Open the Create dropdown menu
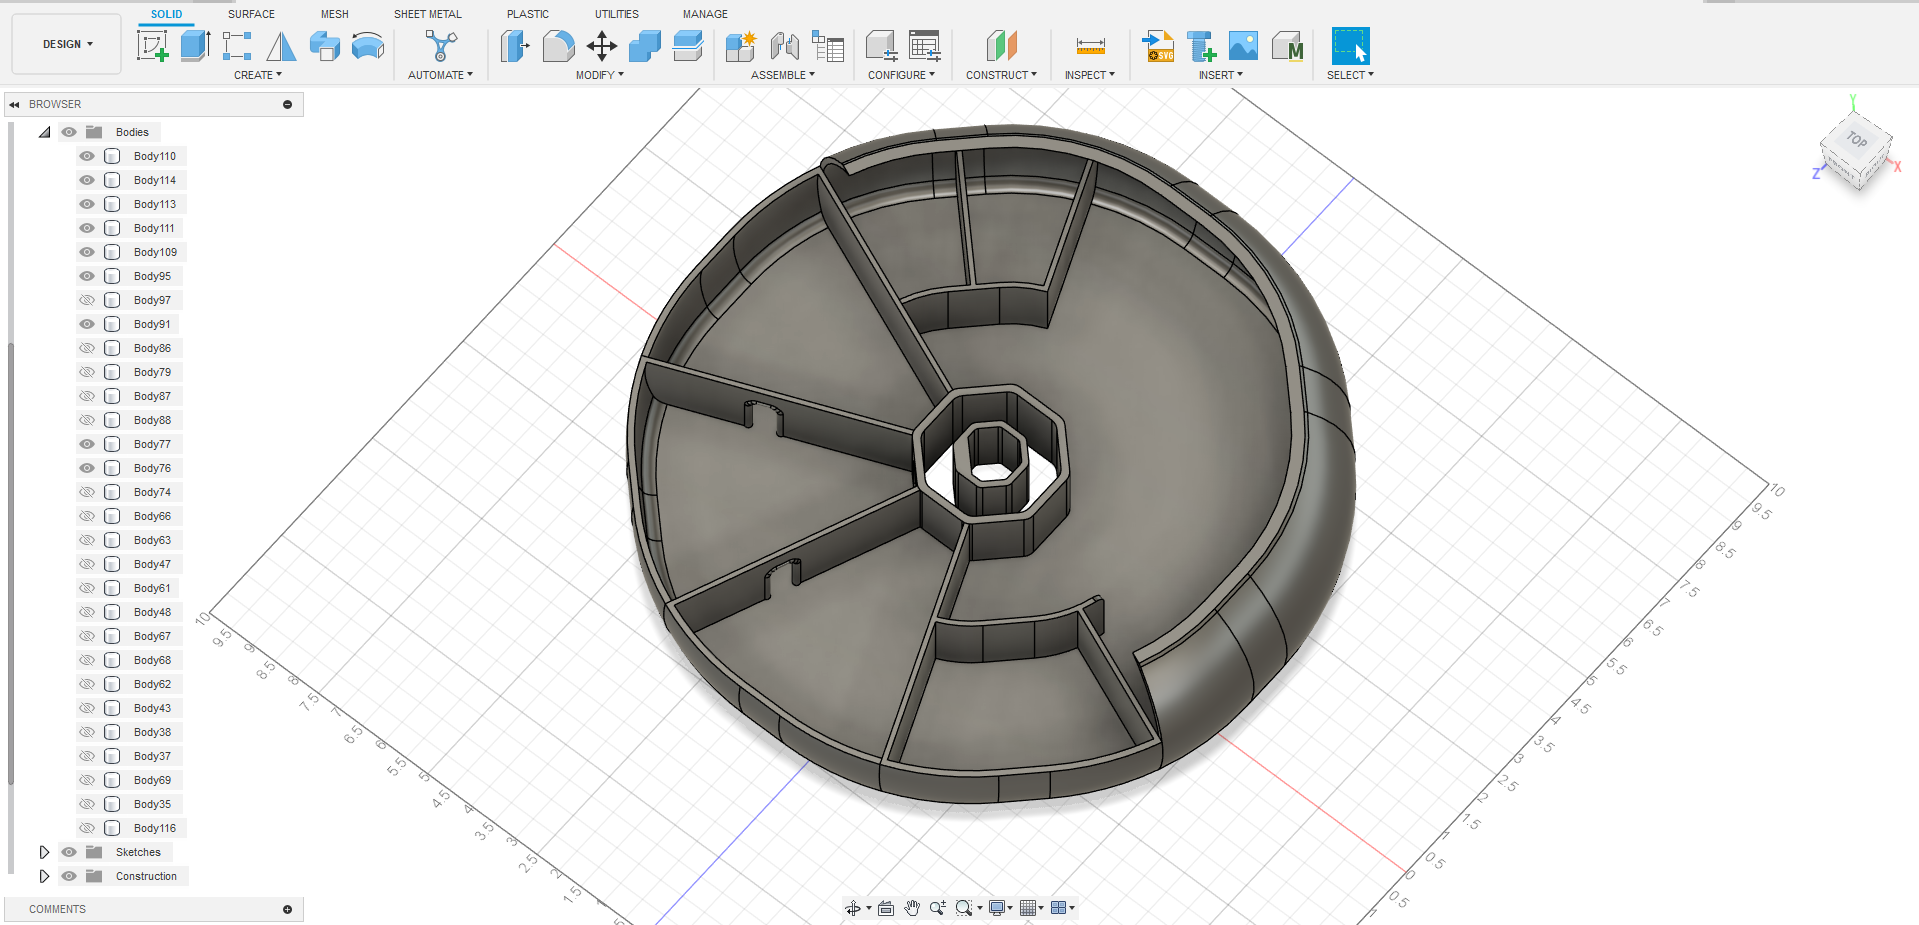 pyautogui.click(x=258, y=75)
